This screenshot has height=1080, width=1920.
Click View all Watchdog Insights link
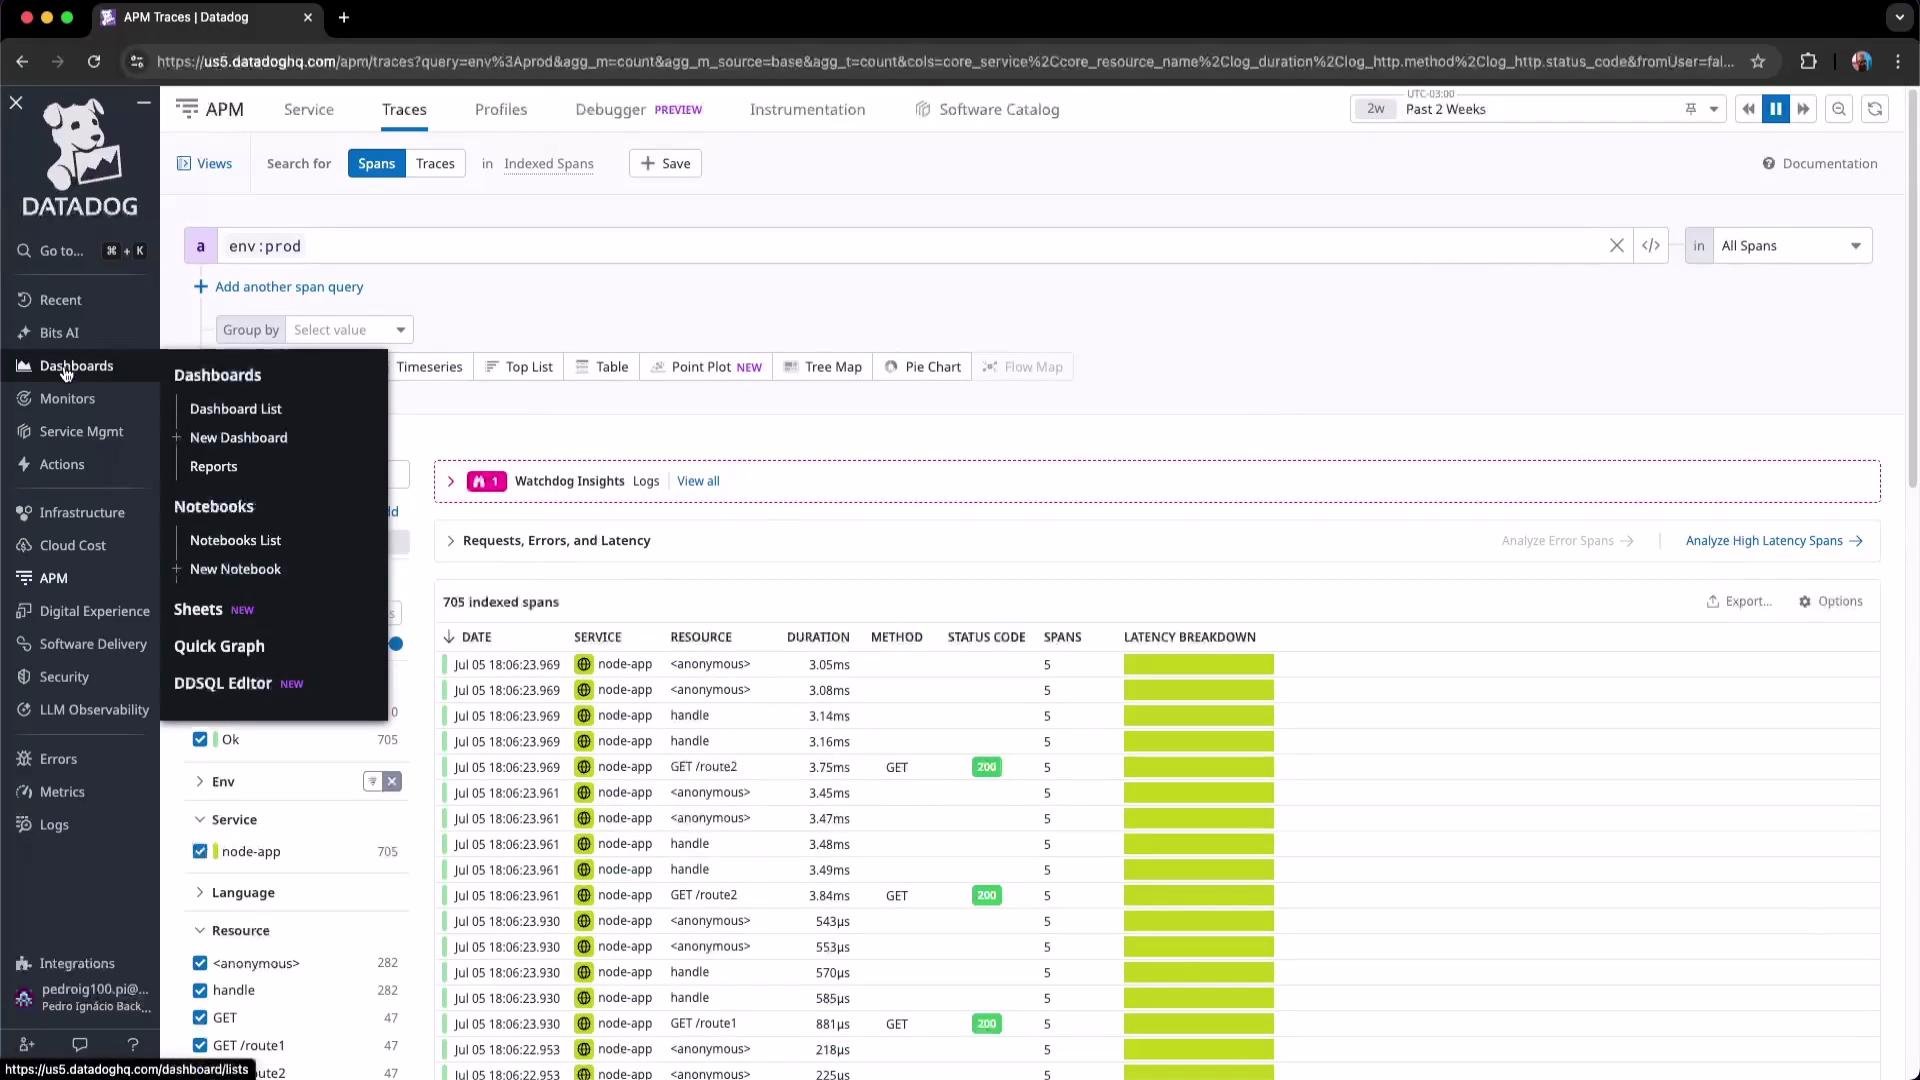pyautogui.click(x=698, y=482)
